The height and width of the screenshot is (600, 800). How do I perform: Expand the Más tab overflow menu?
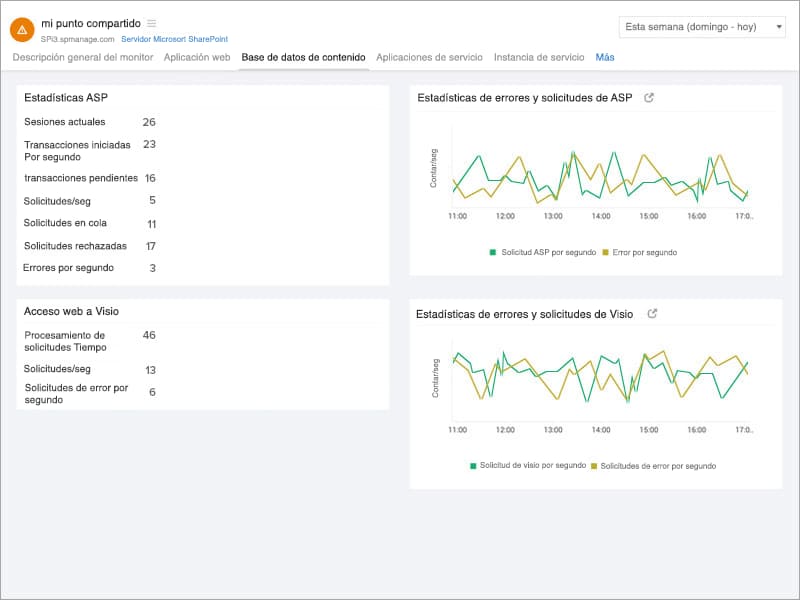pos(605,57)
